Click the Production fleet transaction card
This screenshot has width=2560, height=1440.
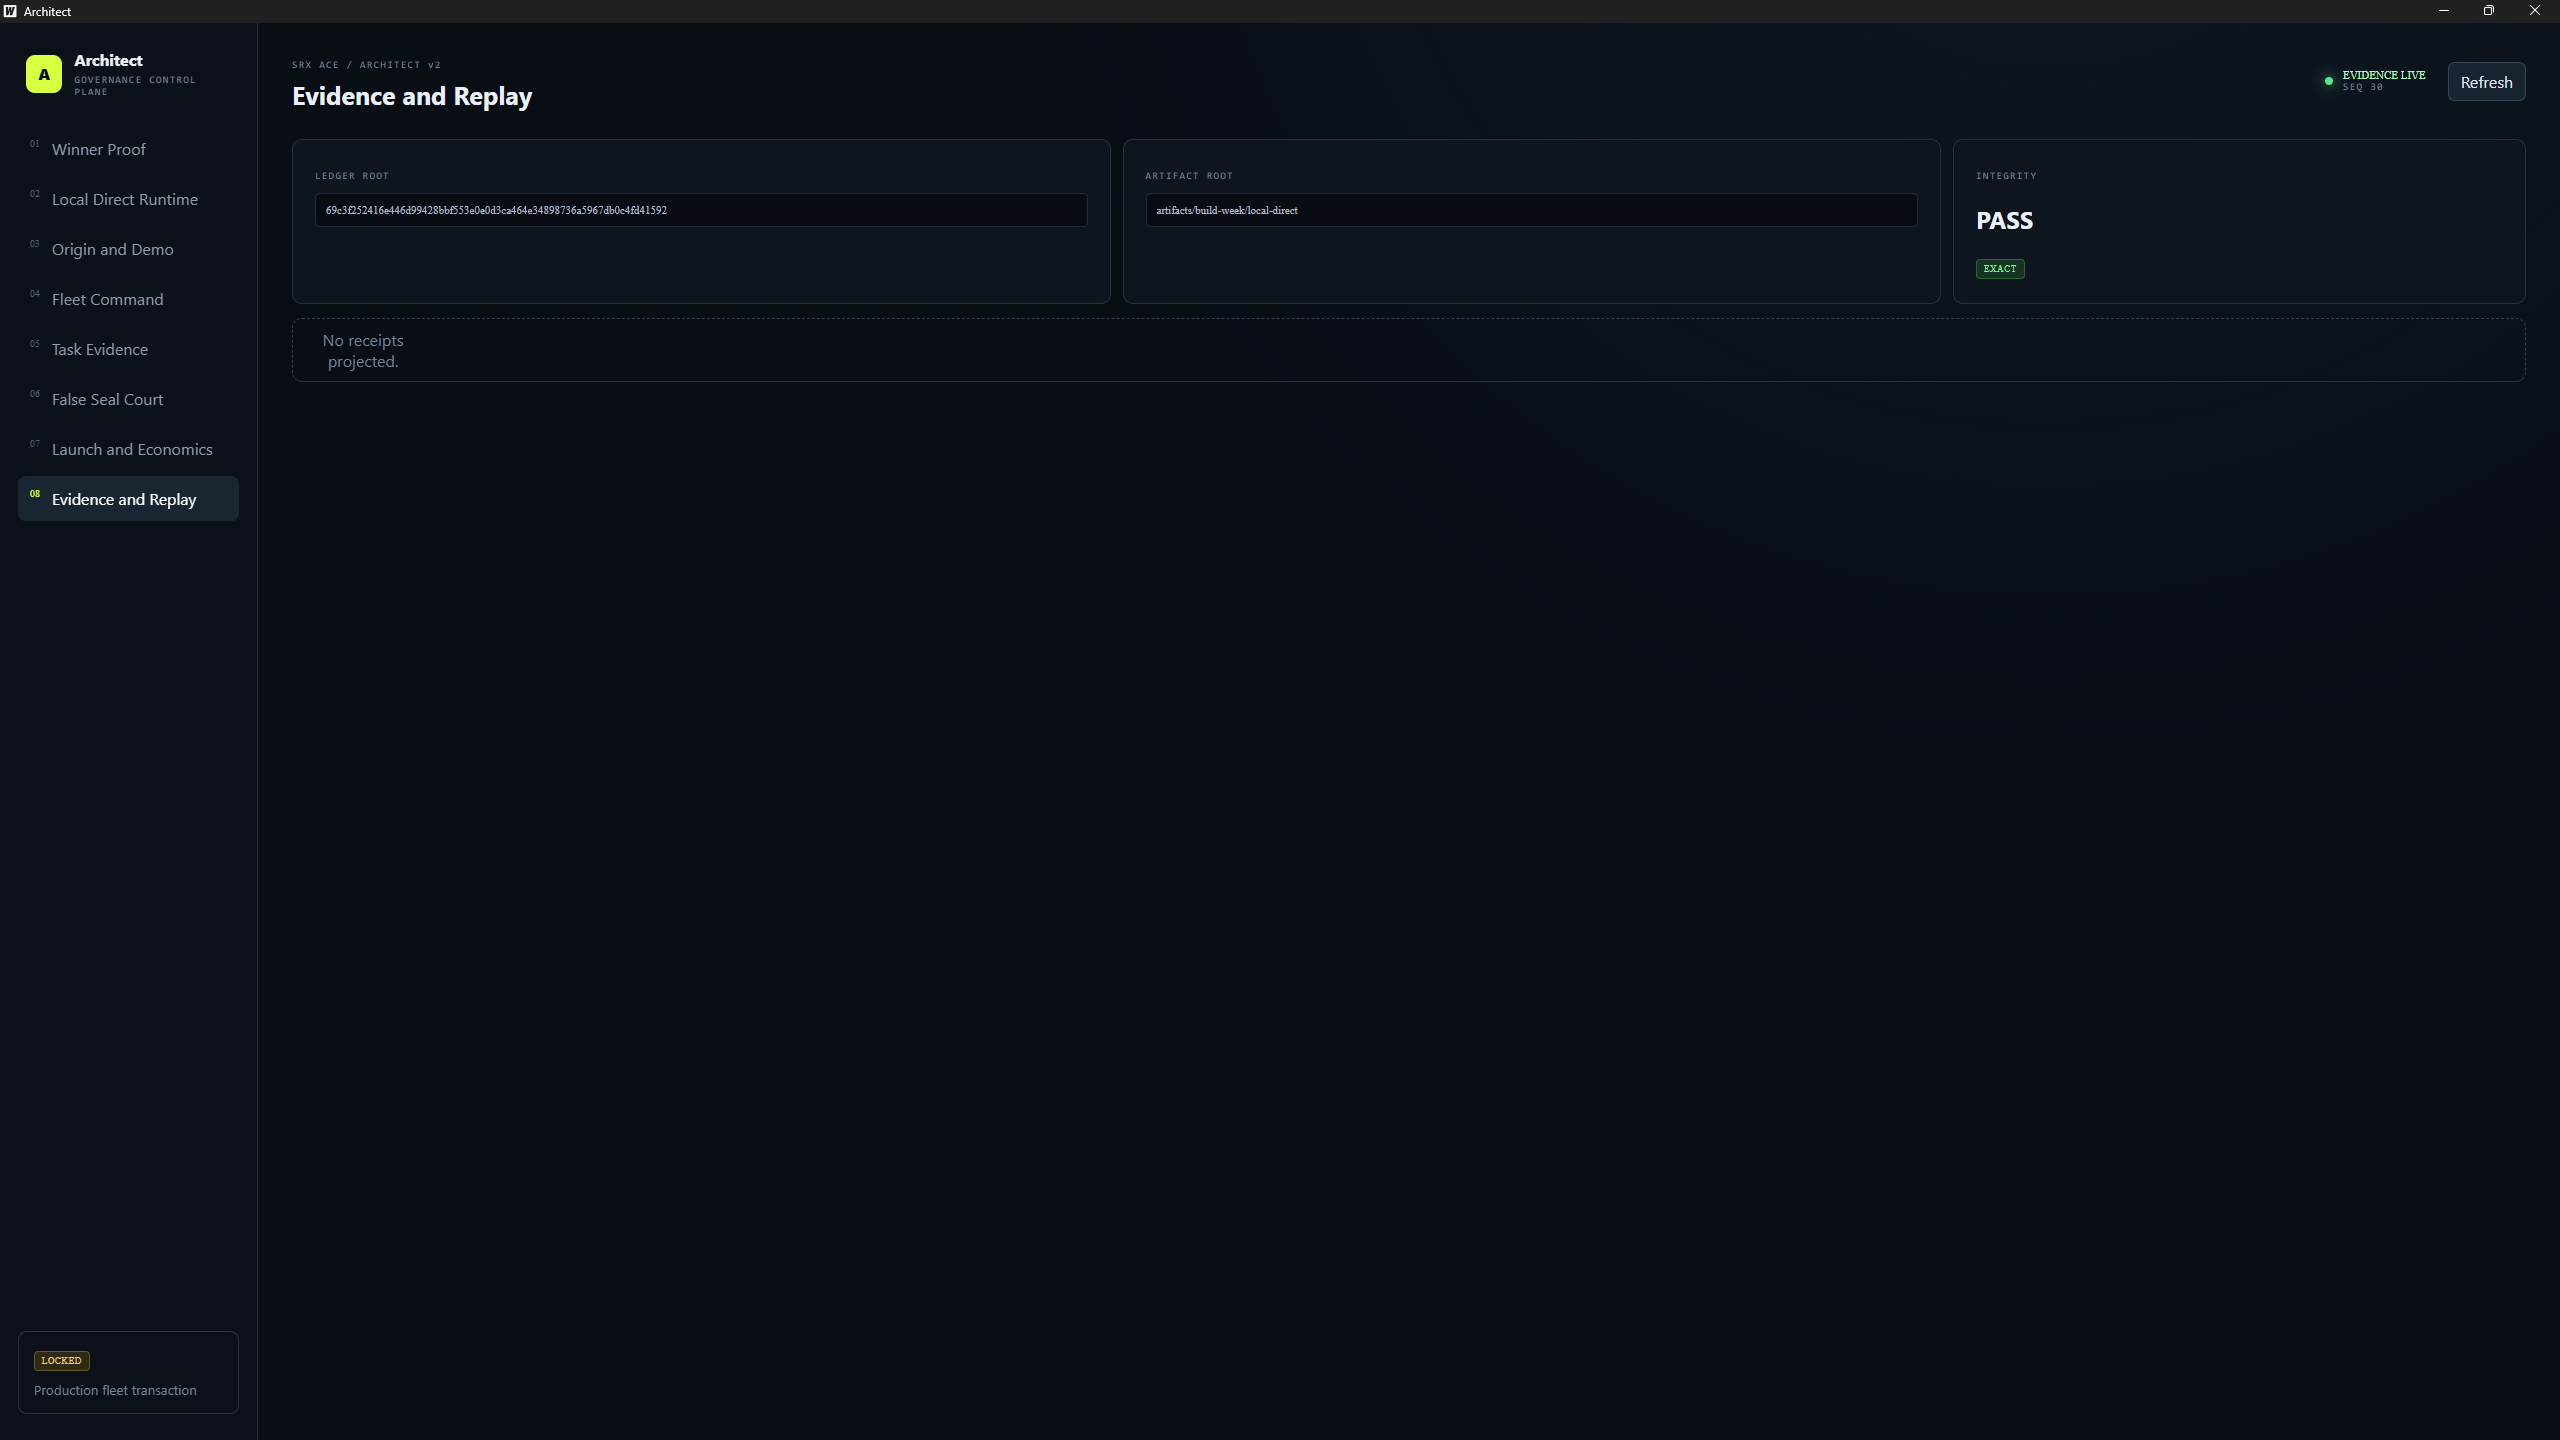[x=128, y=1372]
